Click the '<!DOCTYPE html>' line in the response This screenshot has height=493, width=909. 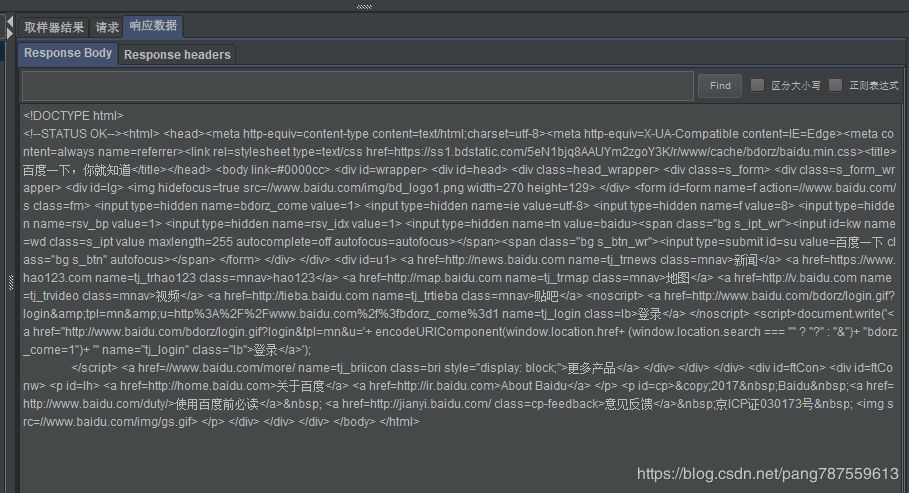point(74,116)
